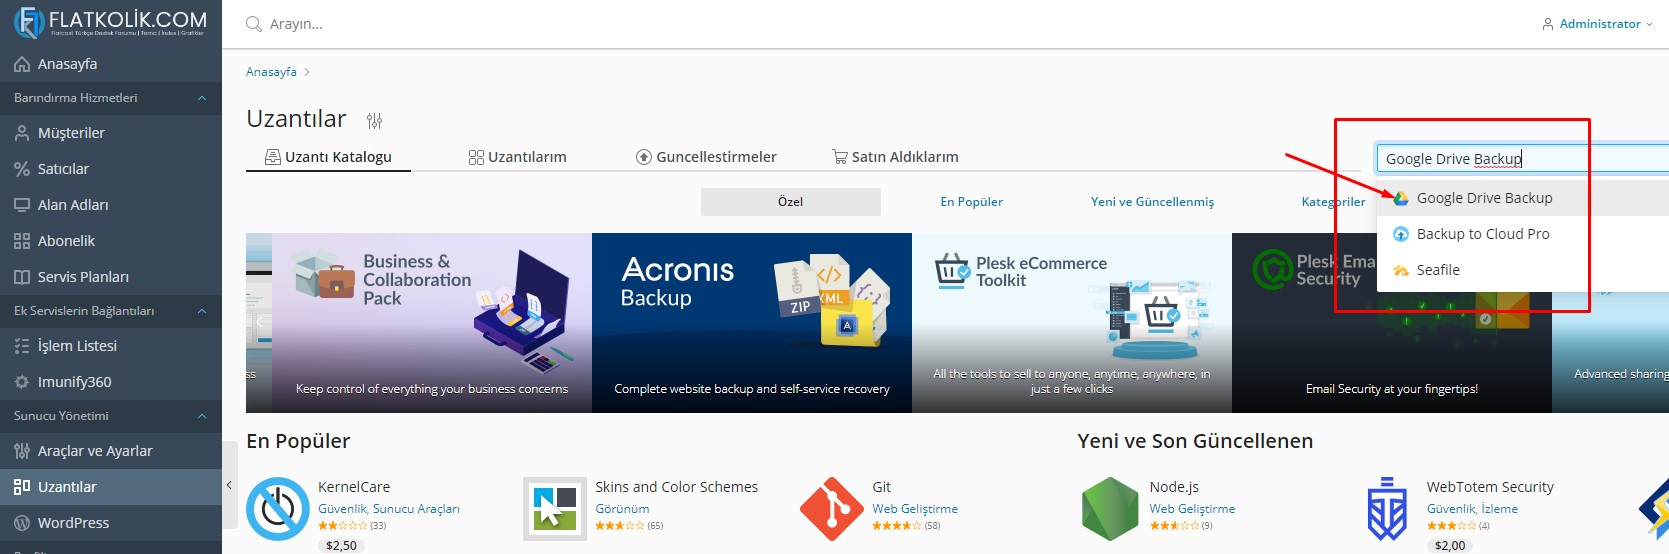The height and width of the screenshot is (554, 1669).
Task: Click the Alan Adları monitor icon
Action: click(22, 205)
